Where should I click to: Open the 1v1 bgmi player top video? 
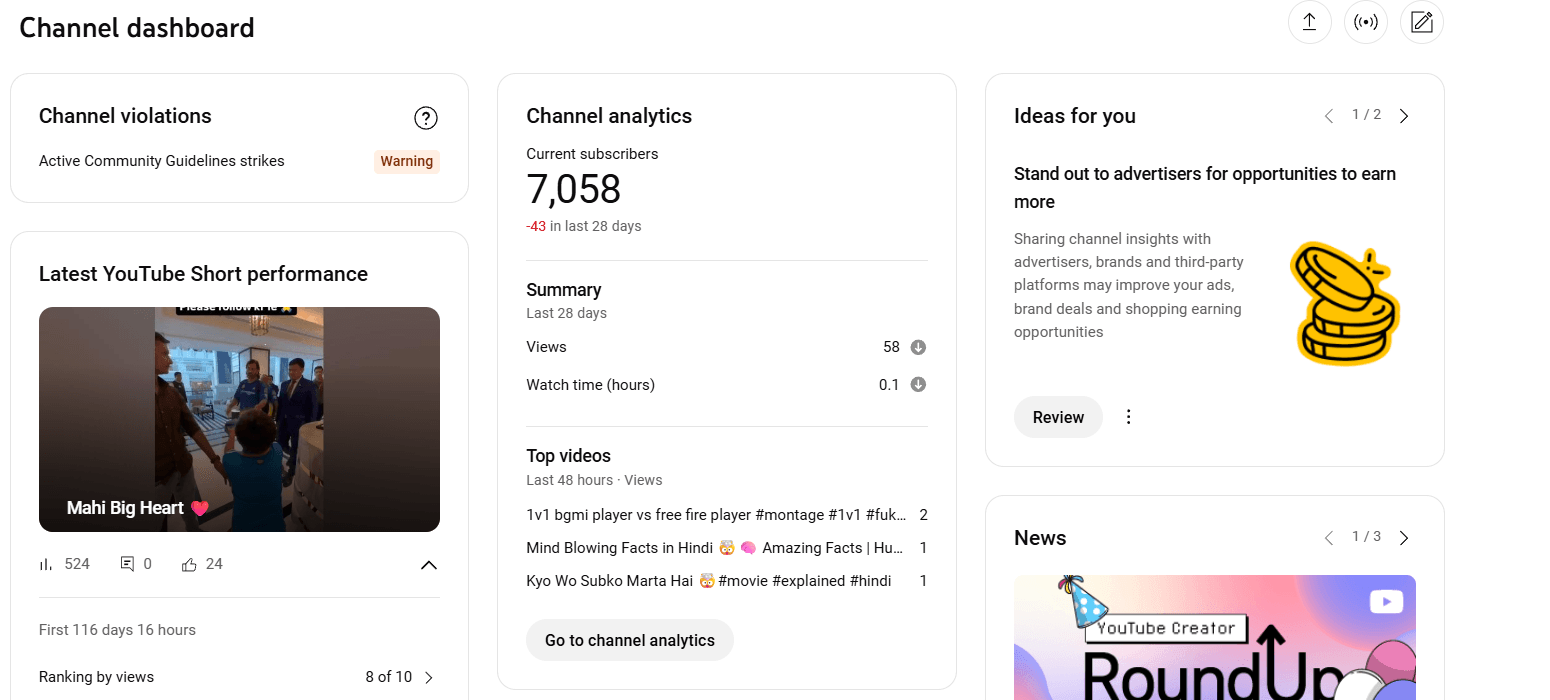pyautogui.click(x=716, y=515)
